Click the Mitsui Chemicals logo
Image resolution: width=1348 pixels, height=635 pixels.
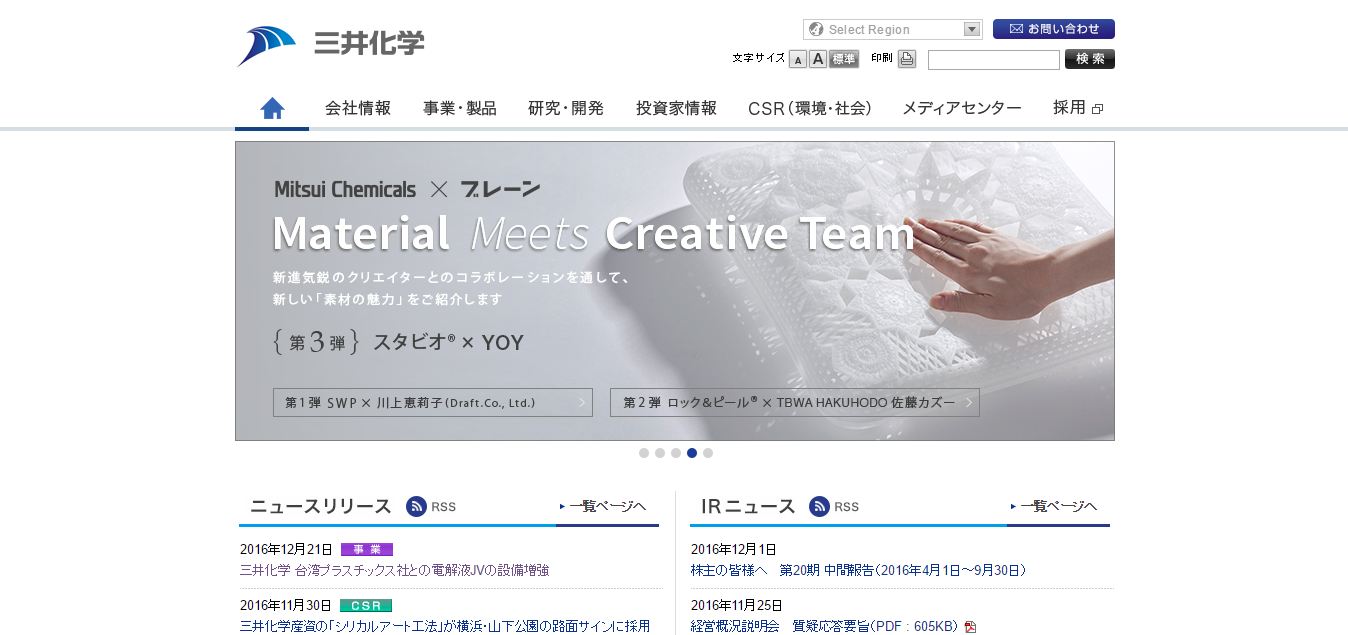[x=331, y=46]
